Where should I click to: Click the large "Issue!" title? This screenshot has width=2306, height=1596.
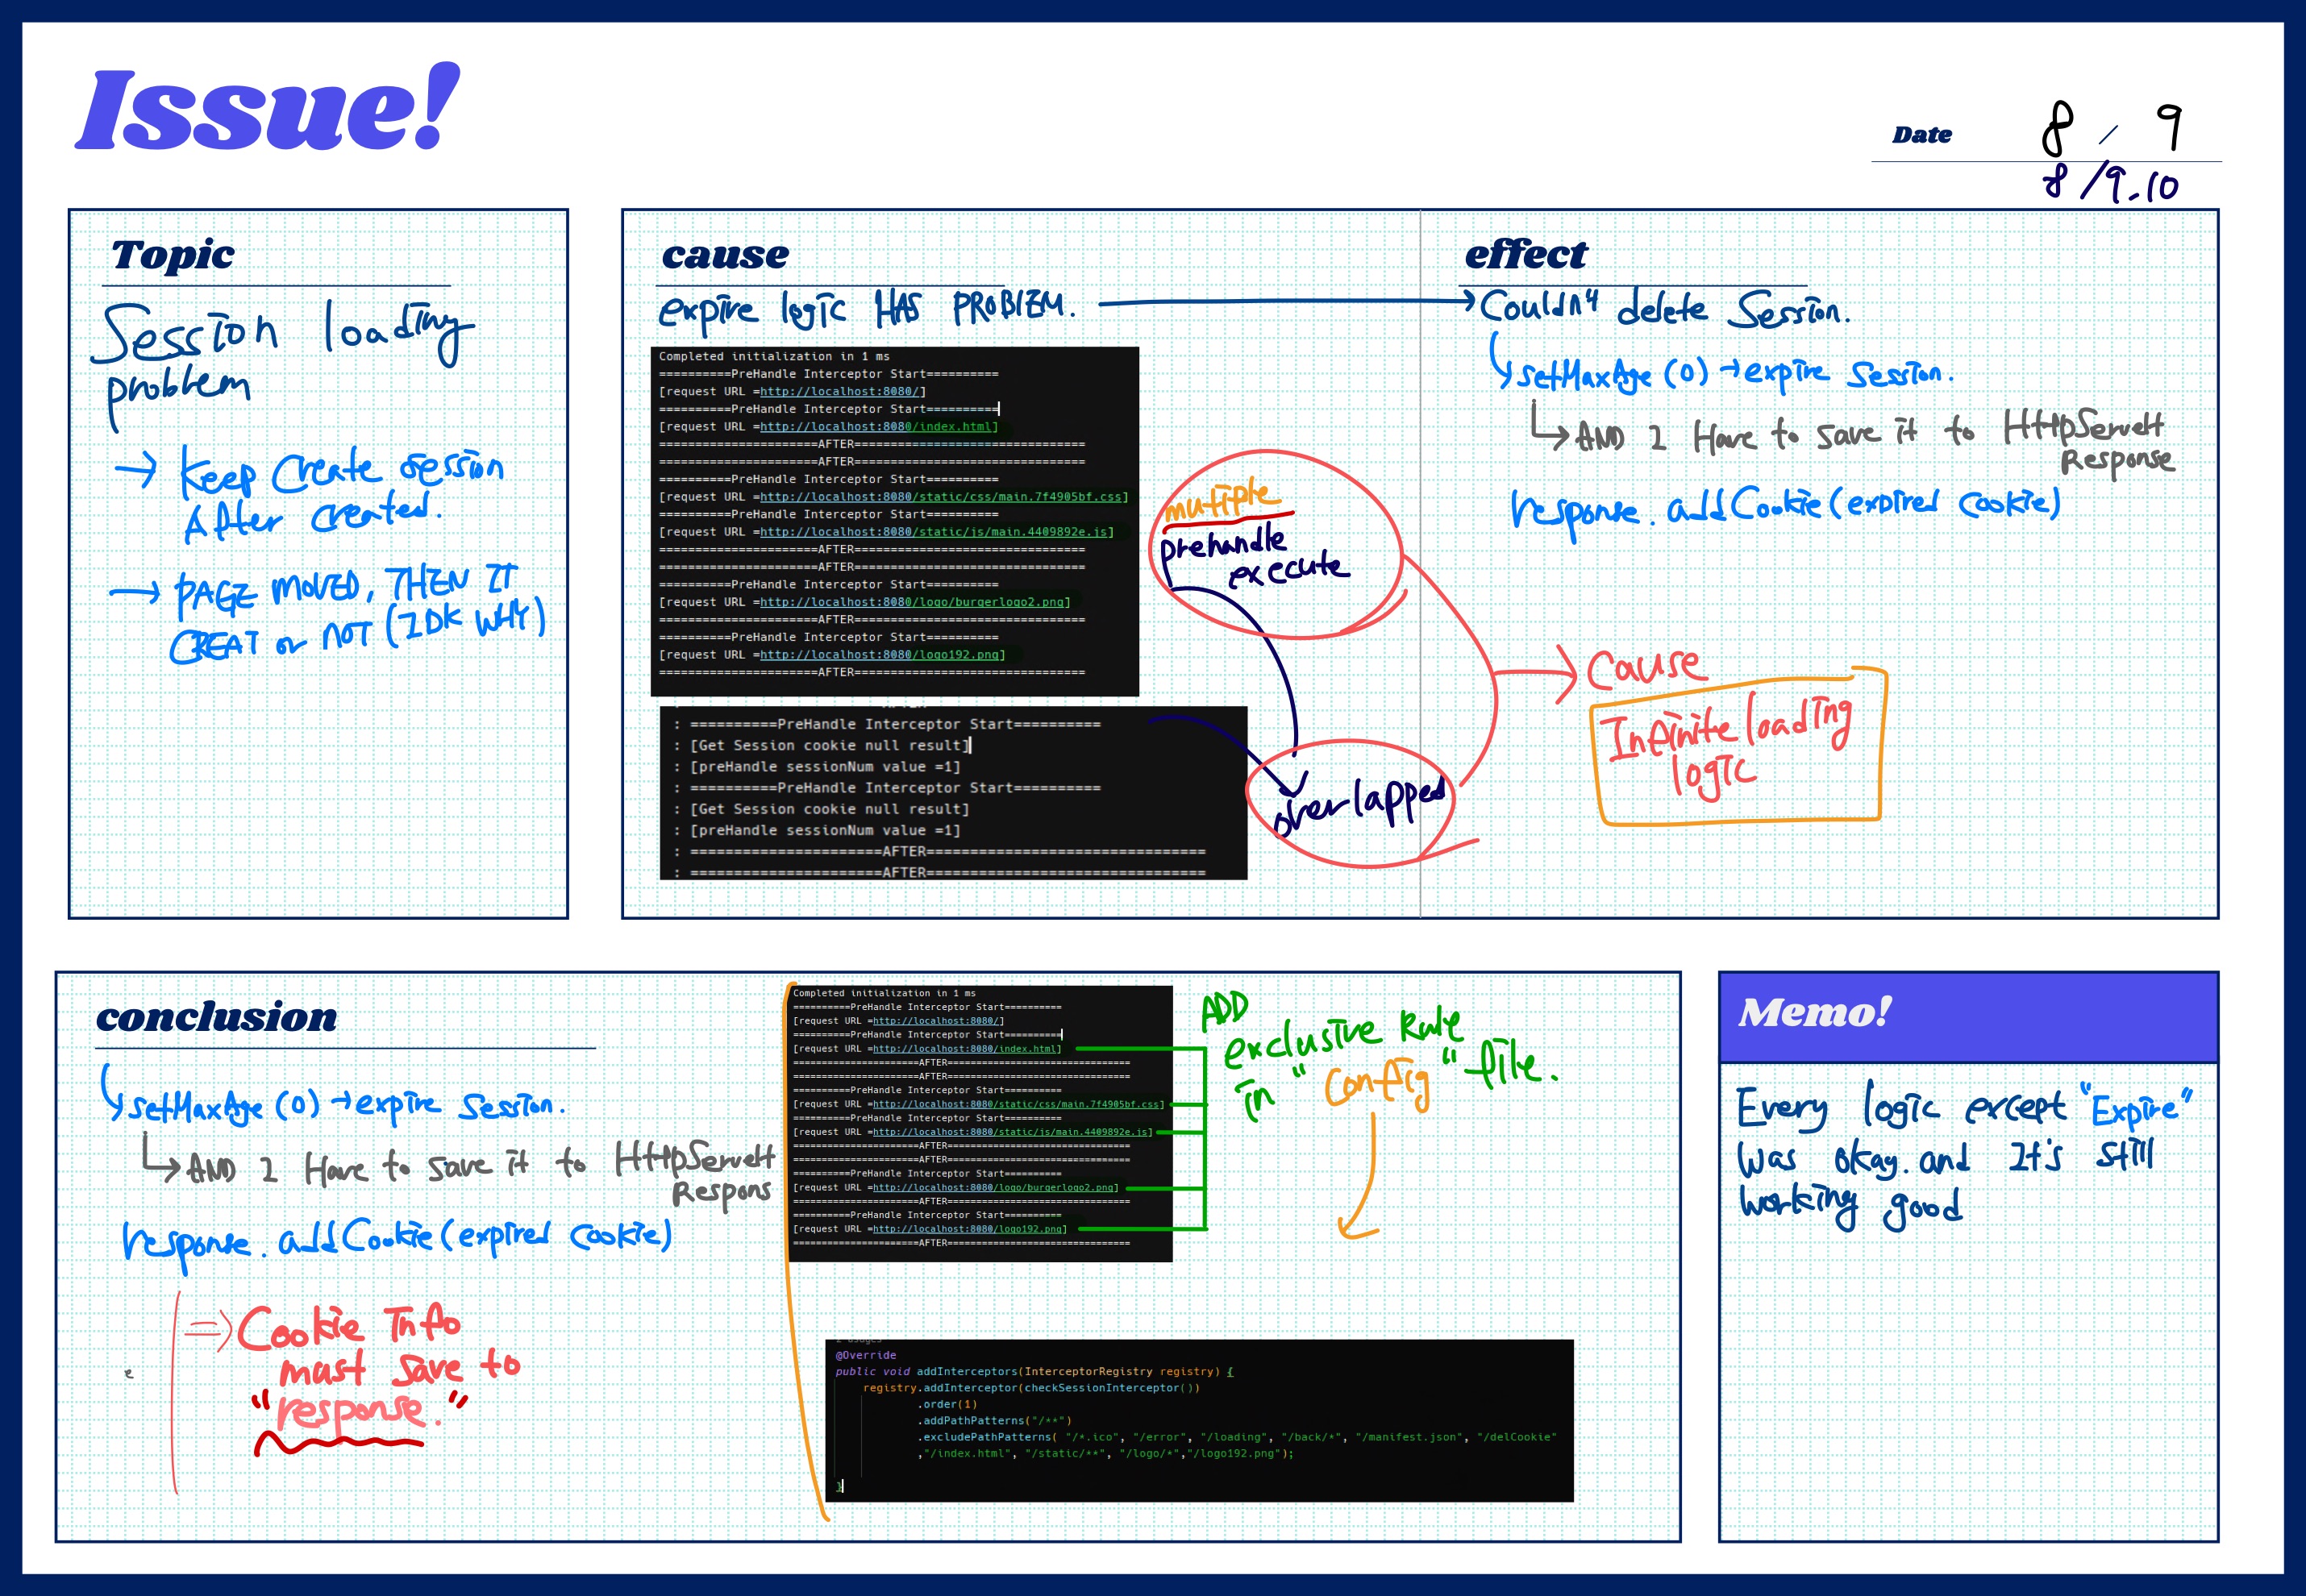point(267,108)
